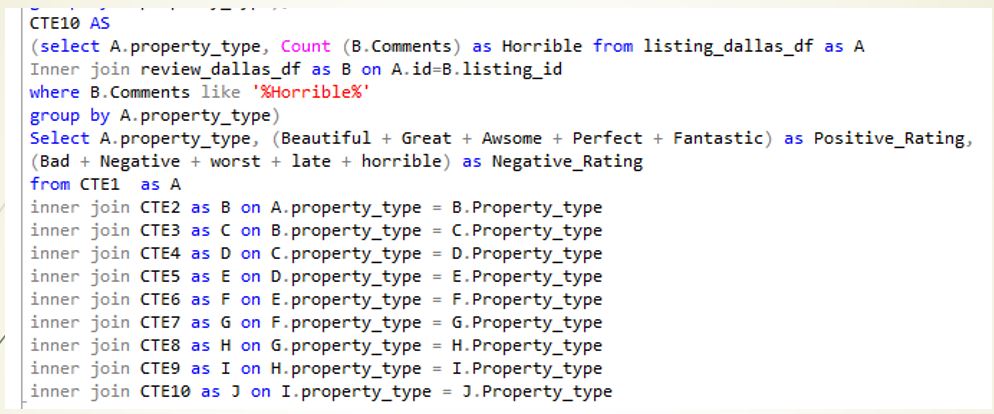The image size is (994, 414).
Task: Click the blue 'from' before CTE1
Action: [x=49, y=184]
